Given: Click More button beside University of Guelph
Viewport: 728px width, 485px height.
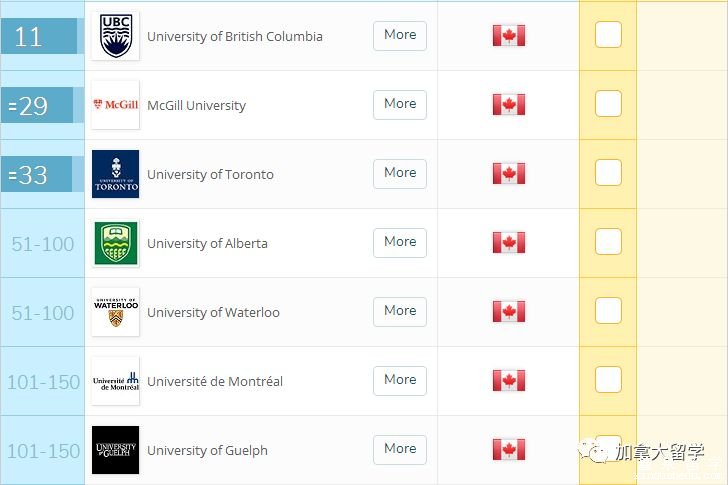Looking at the screenshot, I should [x=400, y=449].
